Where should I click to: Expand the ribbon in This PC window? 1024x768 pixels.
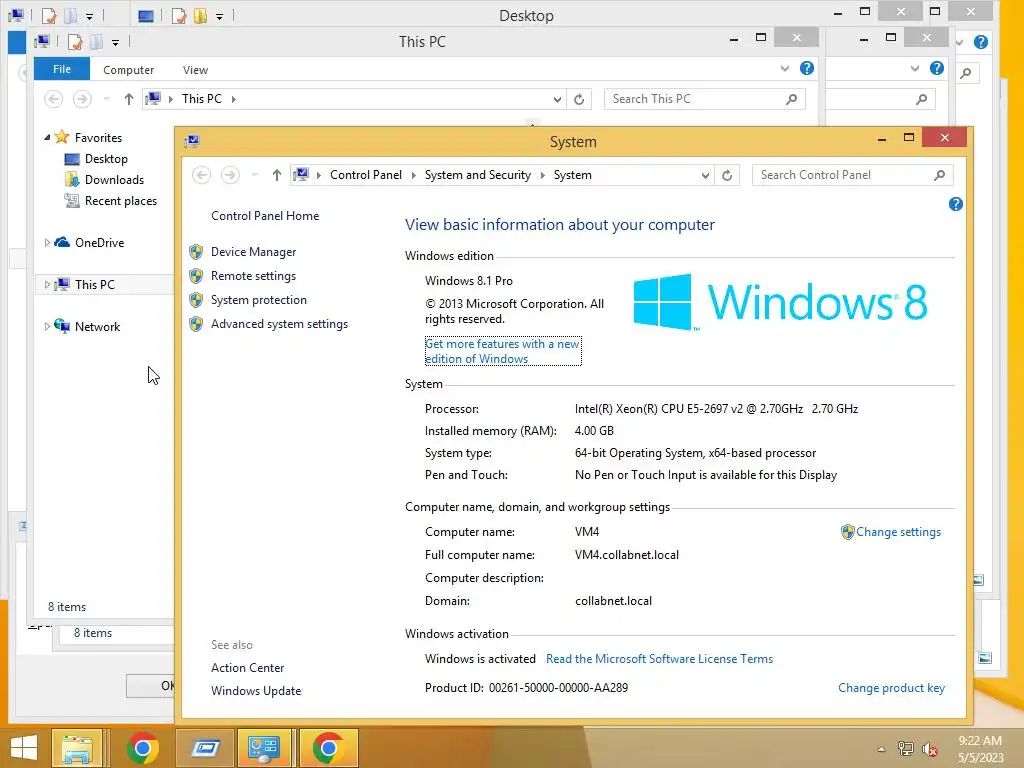(x=784, y=69)
